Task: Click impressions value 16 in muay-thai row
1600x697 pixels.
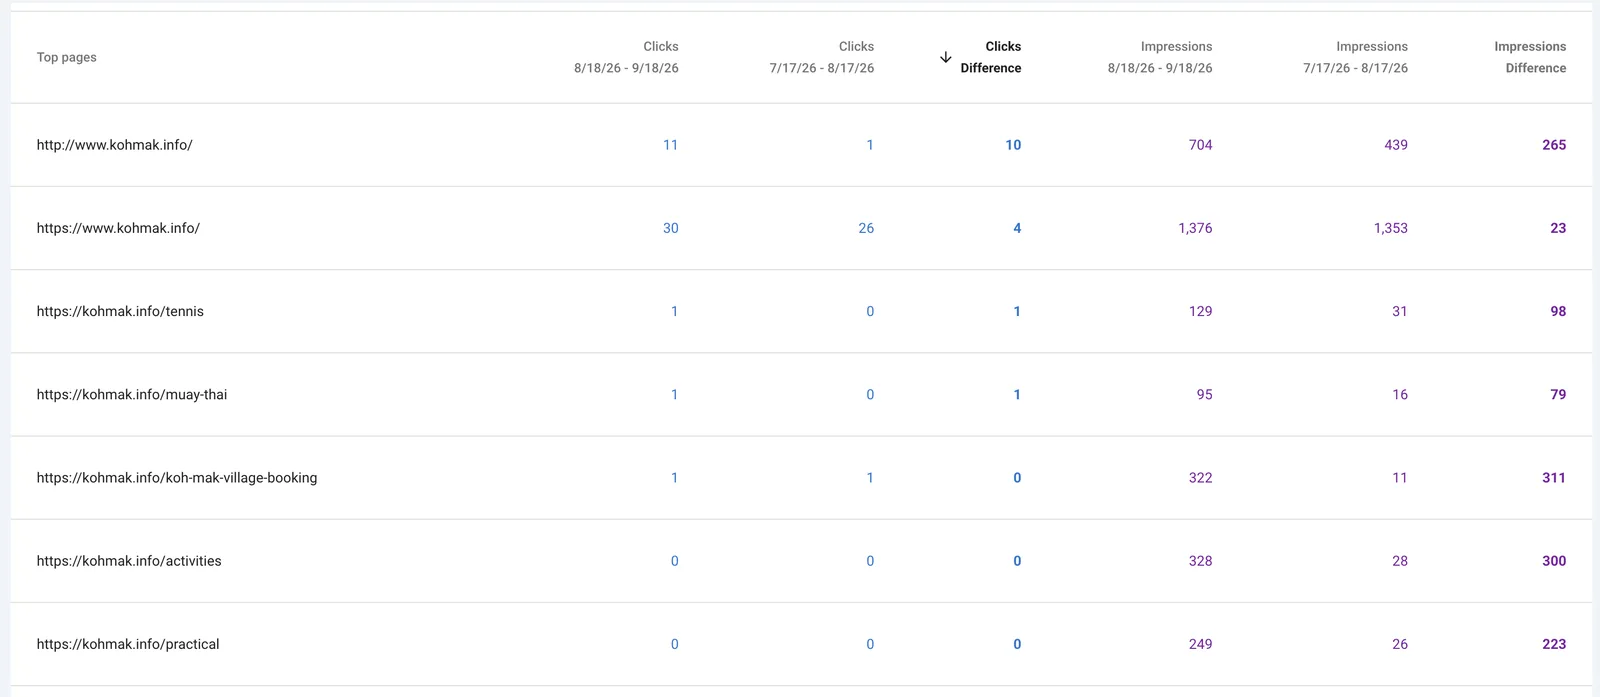Action: point(1400,394)
